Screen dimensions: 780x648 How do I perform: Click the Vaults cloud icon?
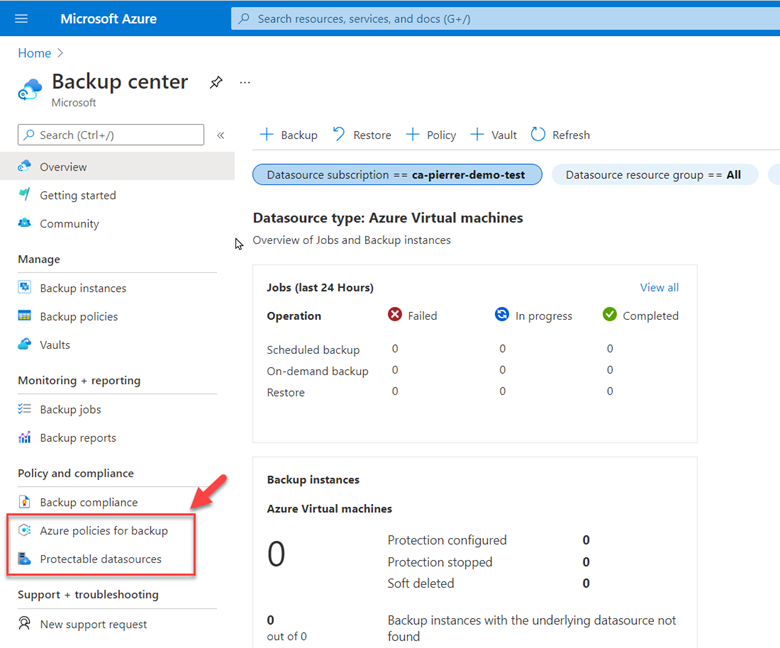(x=24, y=344)
